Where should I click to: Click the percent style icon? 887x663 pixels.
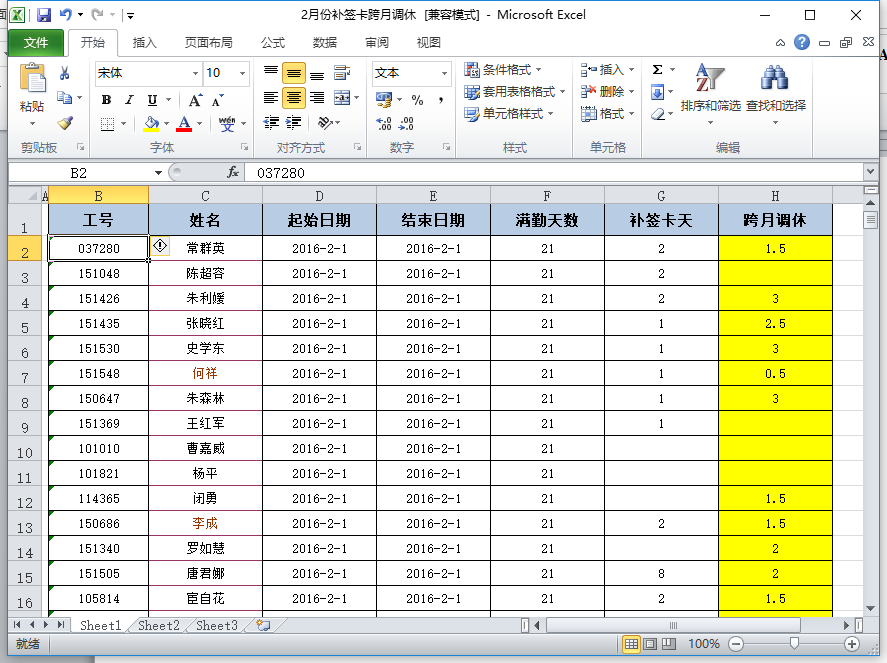click(417, 100)
